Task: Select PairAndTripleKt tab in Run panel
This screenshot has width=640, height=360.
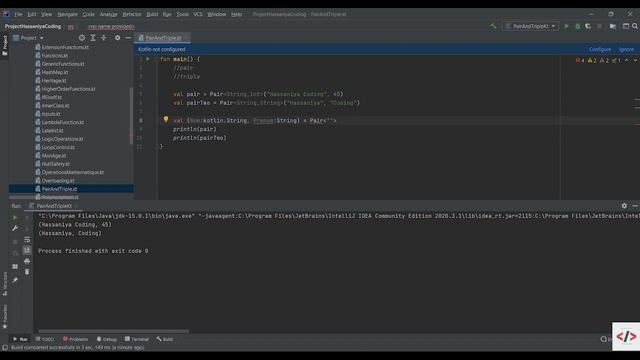Action: (x=53, y=206)
